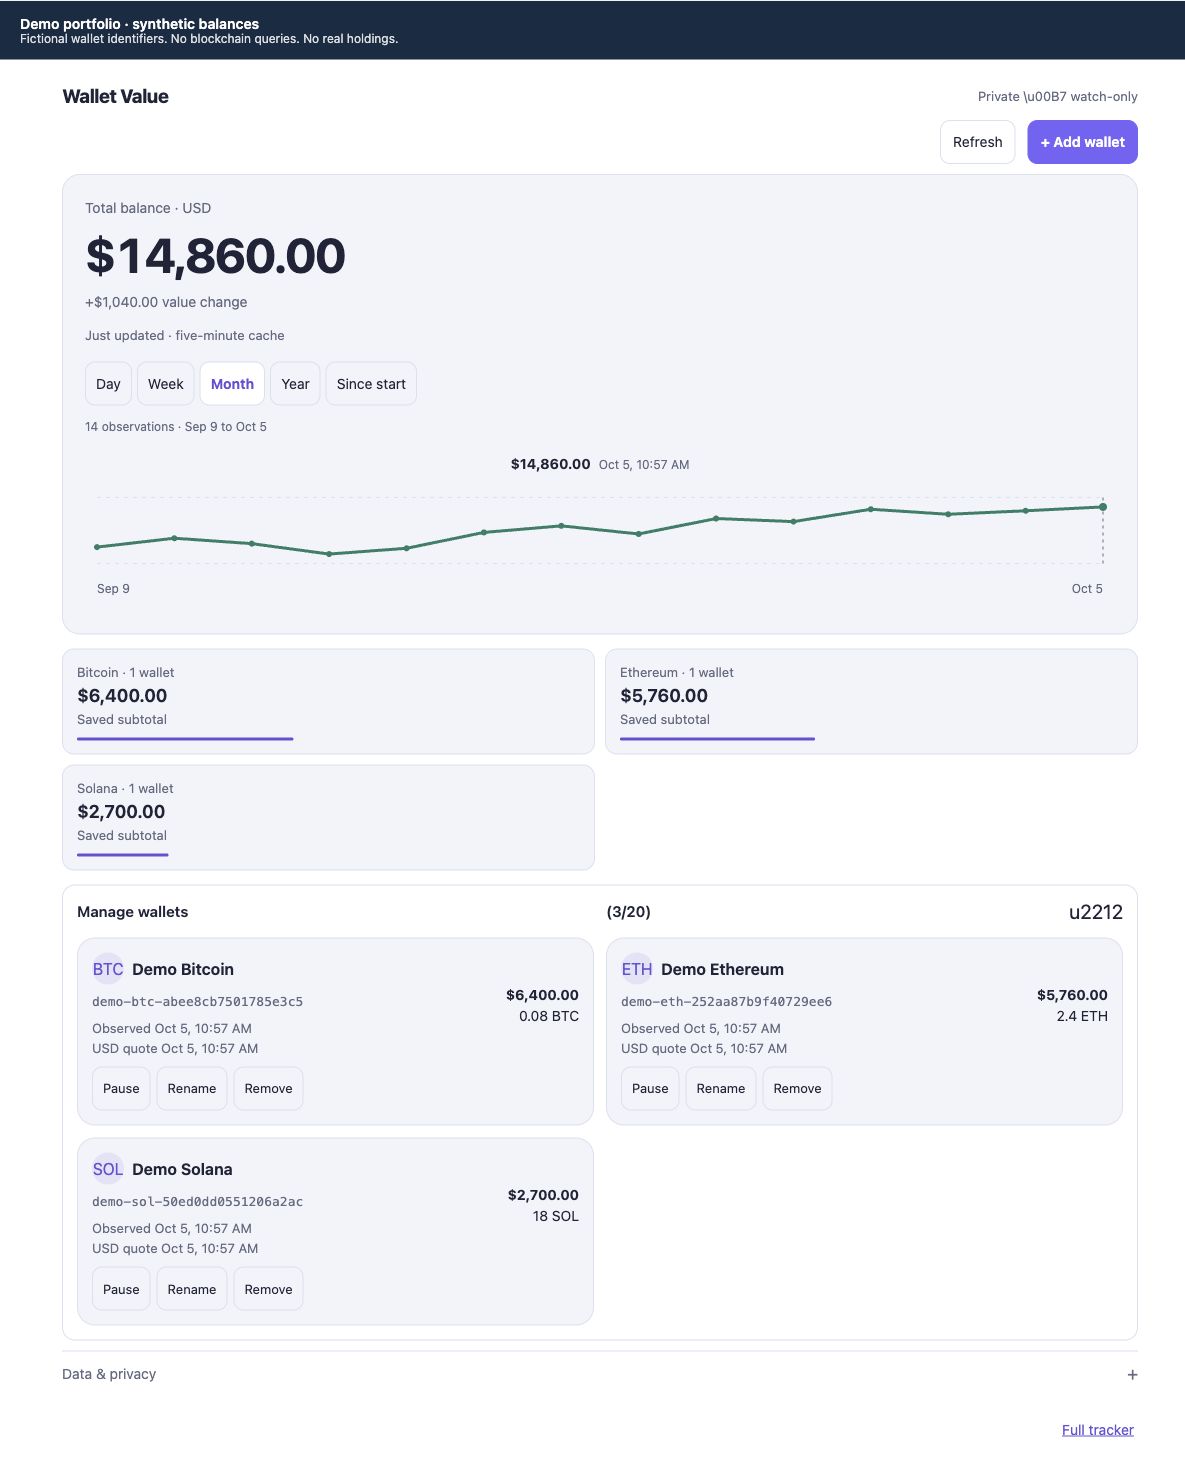
Task: Select the Year range tab
Action: (x=295, y=384)
